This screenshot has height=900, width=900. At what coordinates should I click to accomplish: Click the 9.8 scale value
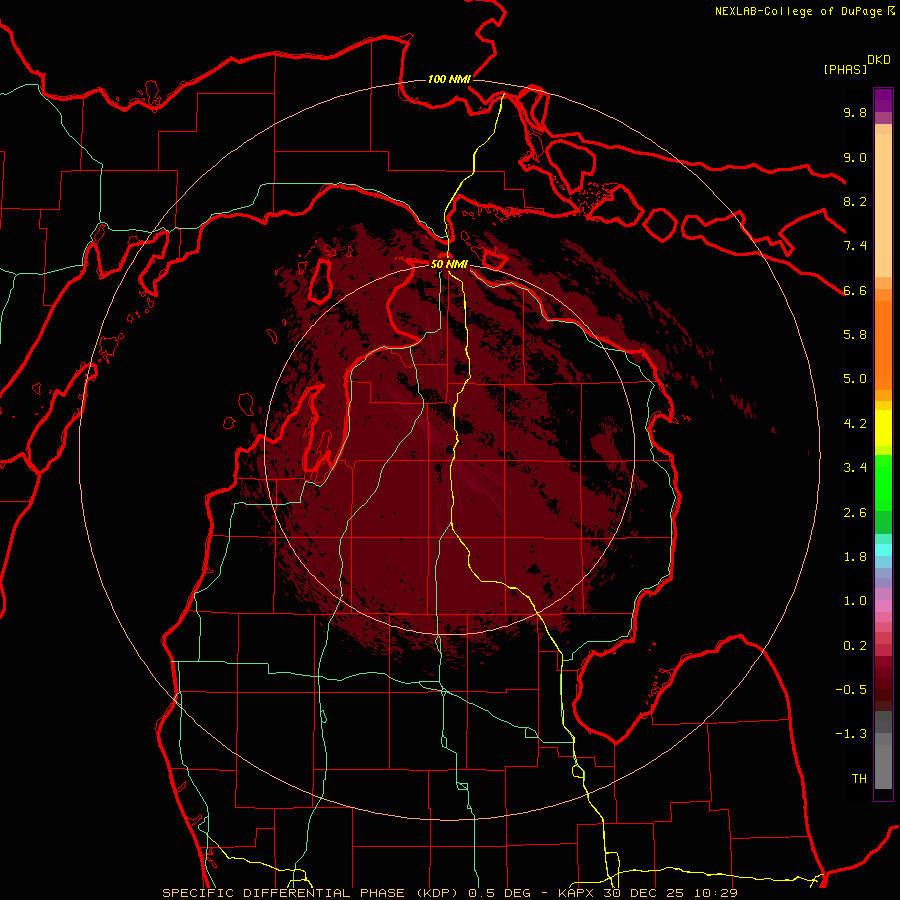(855, 112)
